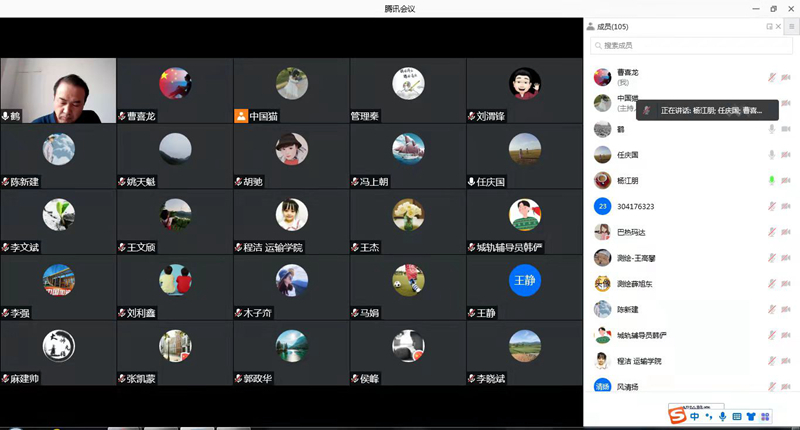Screen dimensions: 800x430
Task: Click the pop-out icon beside the members panel close button
Action: click(769, 27)
